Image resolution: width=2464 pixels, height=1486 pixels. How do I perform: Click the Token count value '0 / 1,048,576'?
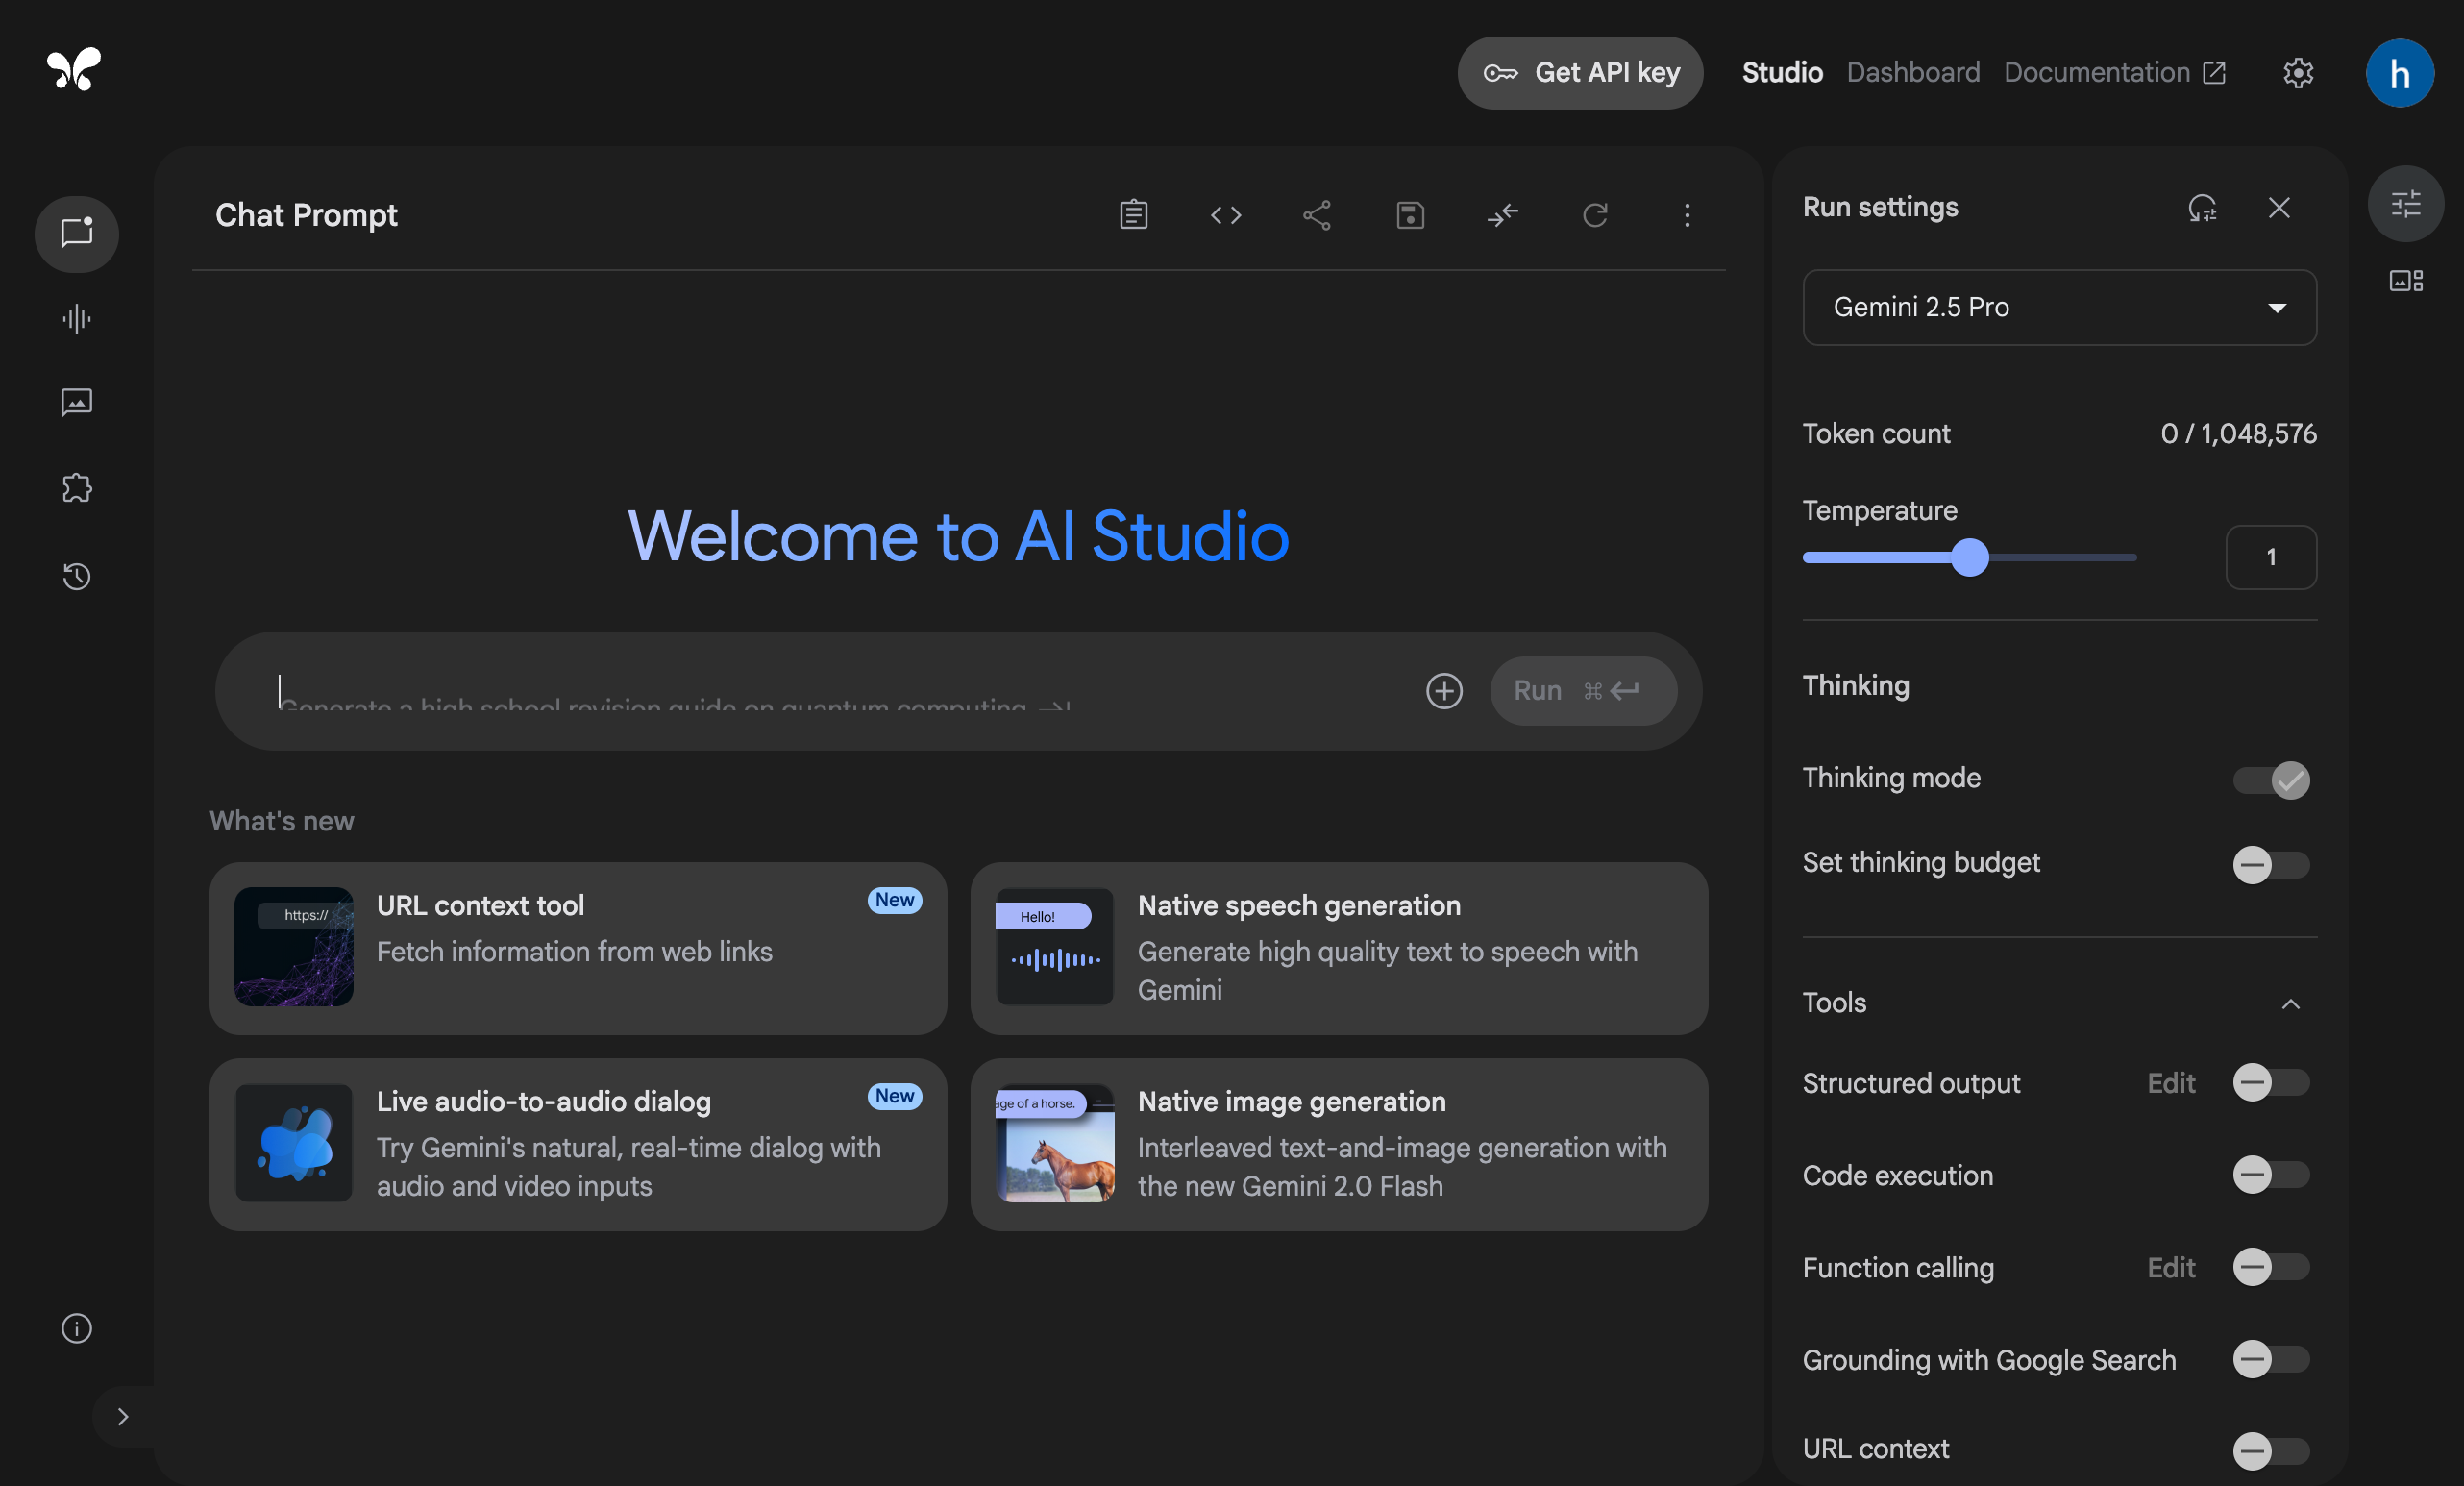[x=2238, y=434]
